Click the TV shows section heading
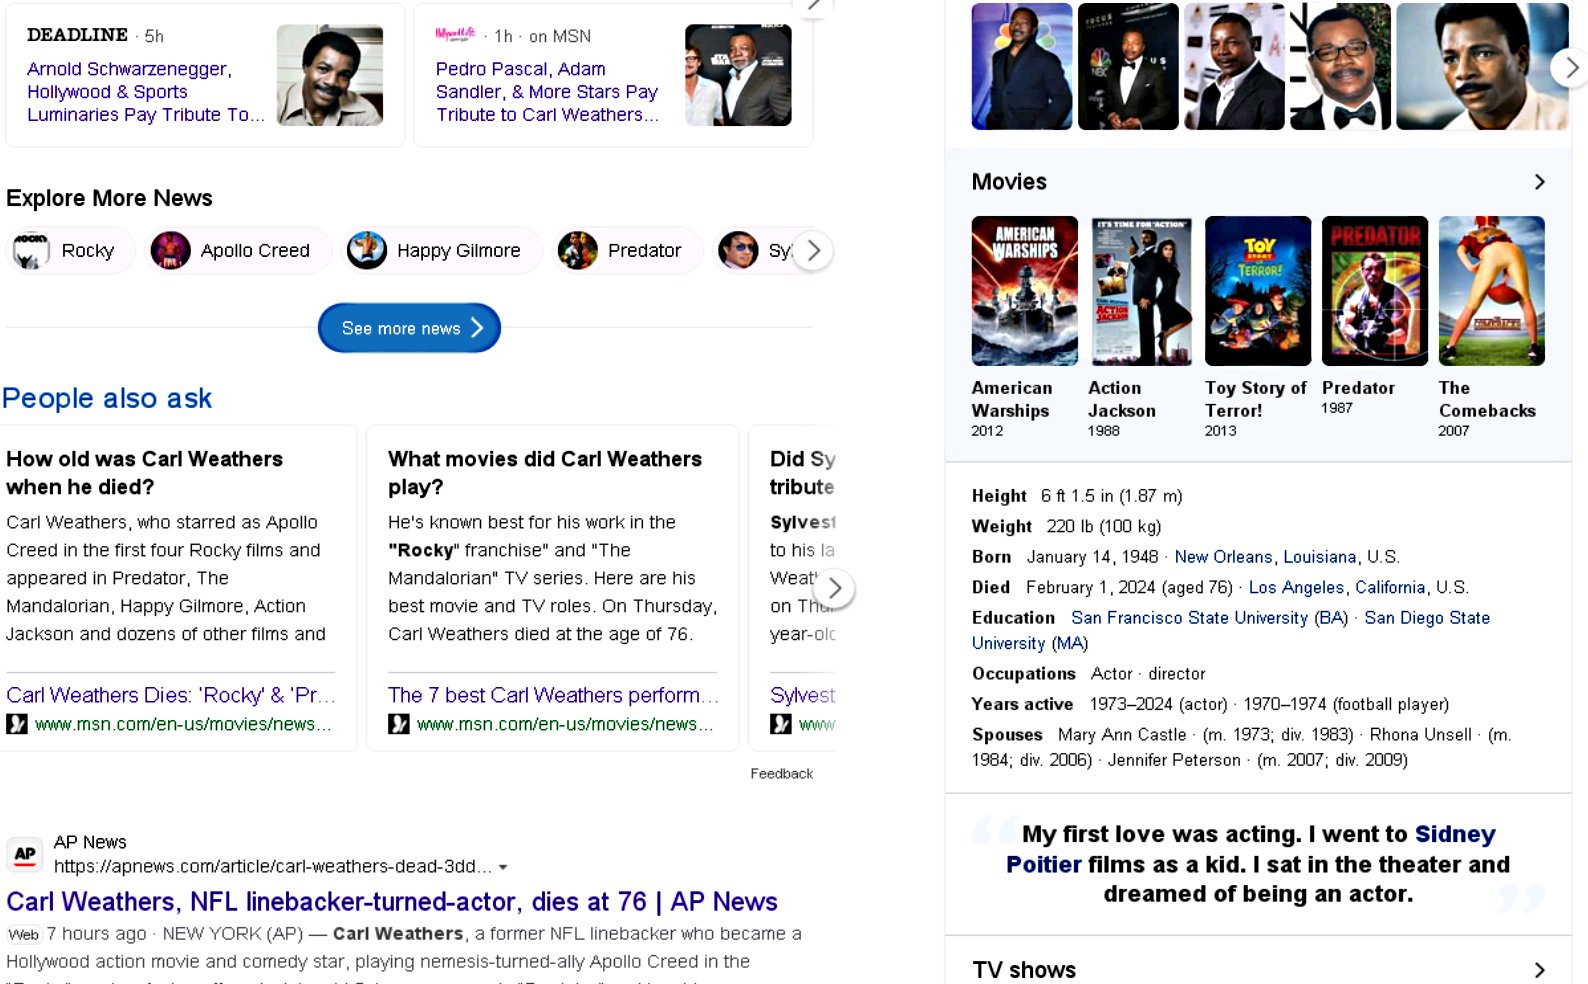This screenshot has height=984, width=1588. (1024, 970)
